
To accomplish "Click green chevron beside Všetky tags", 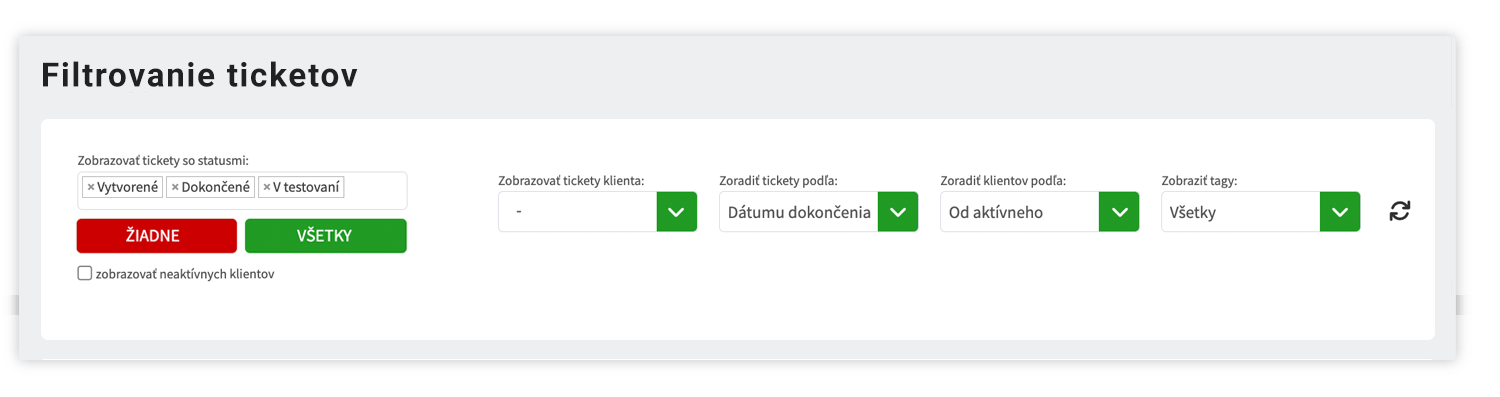I will click(x=1340, y=212).
